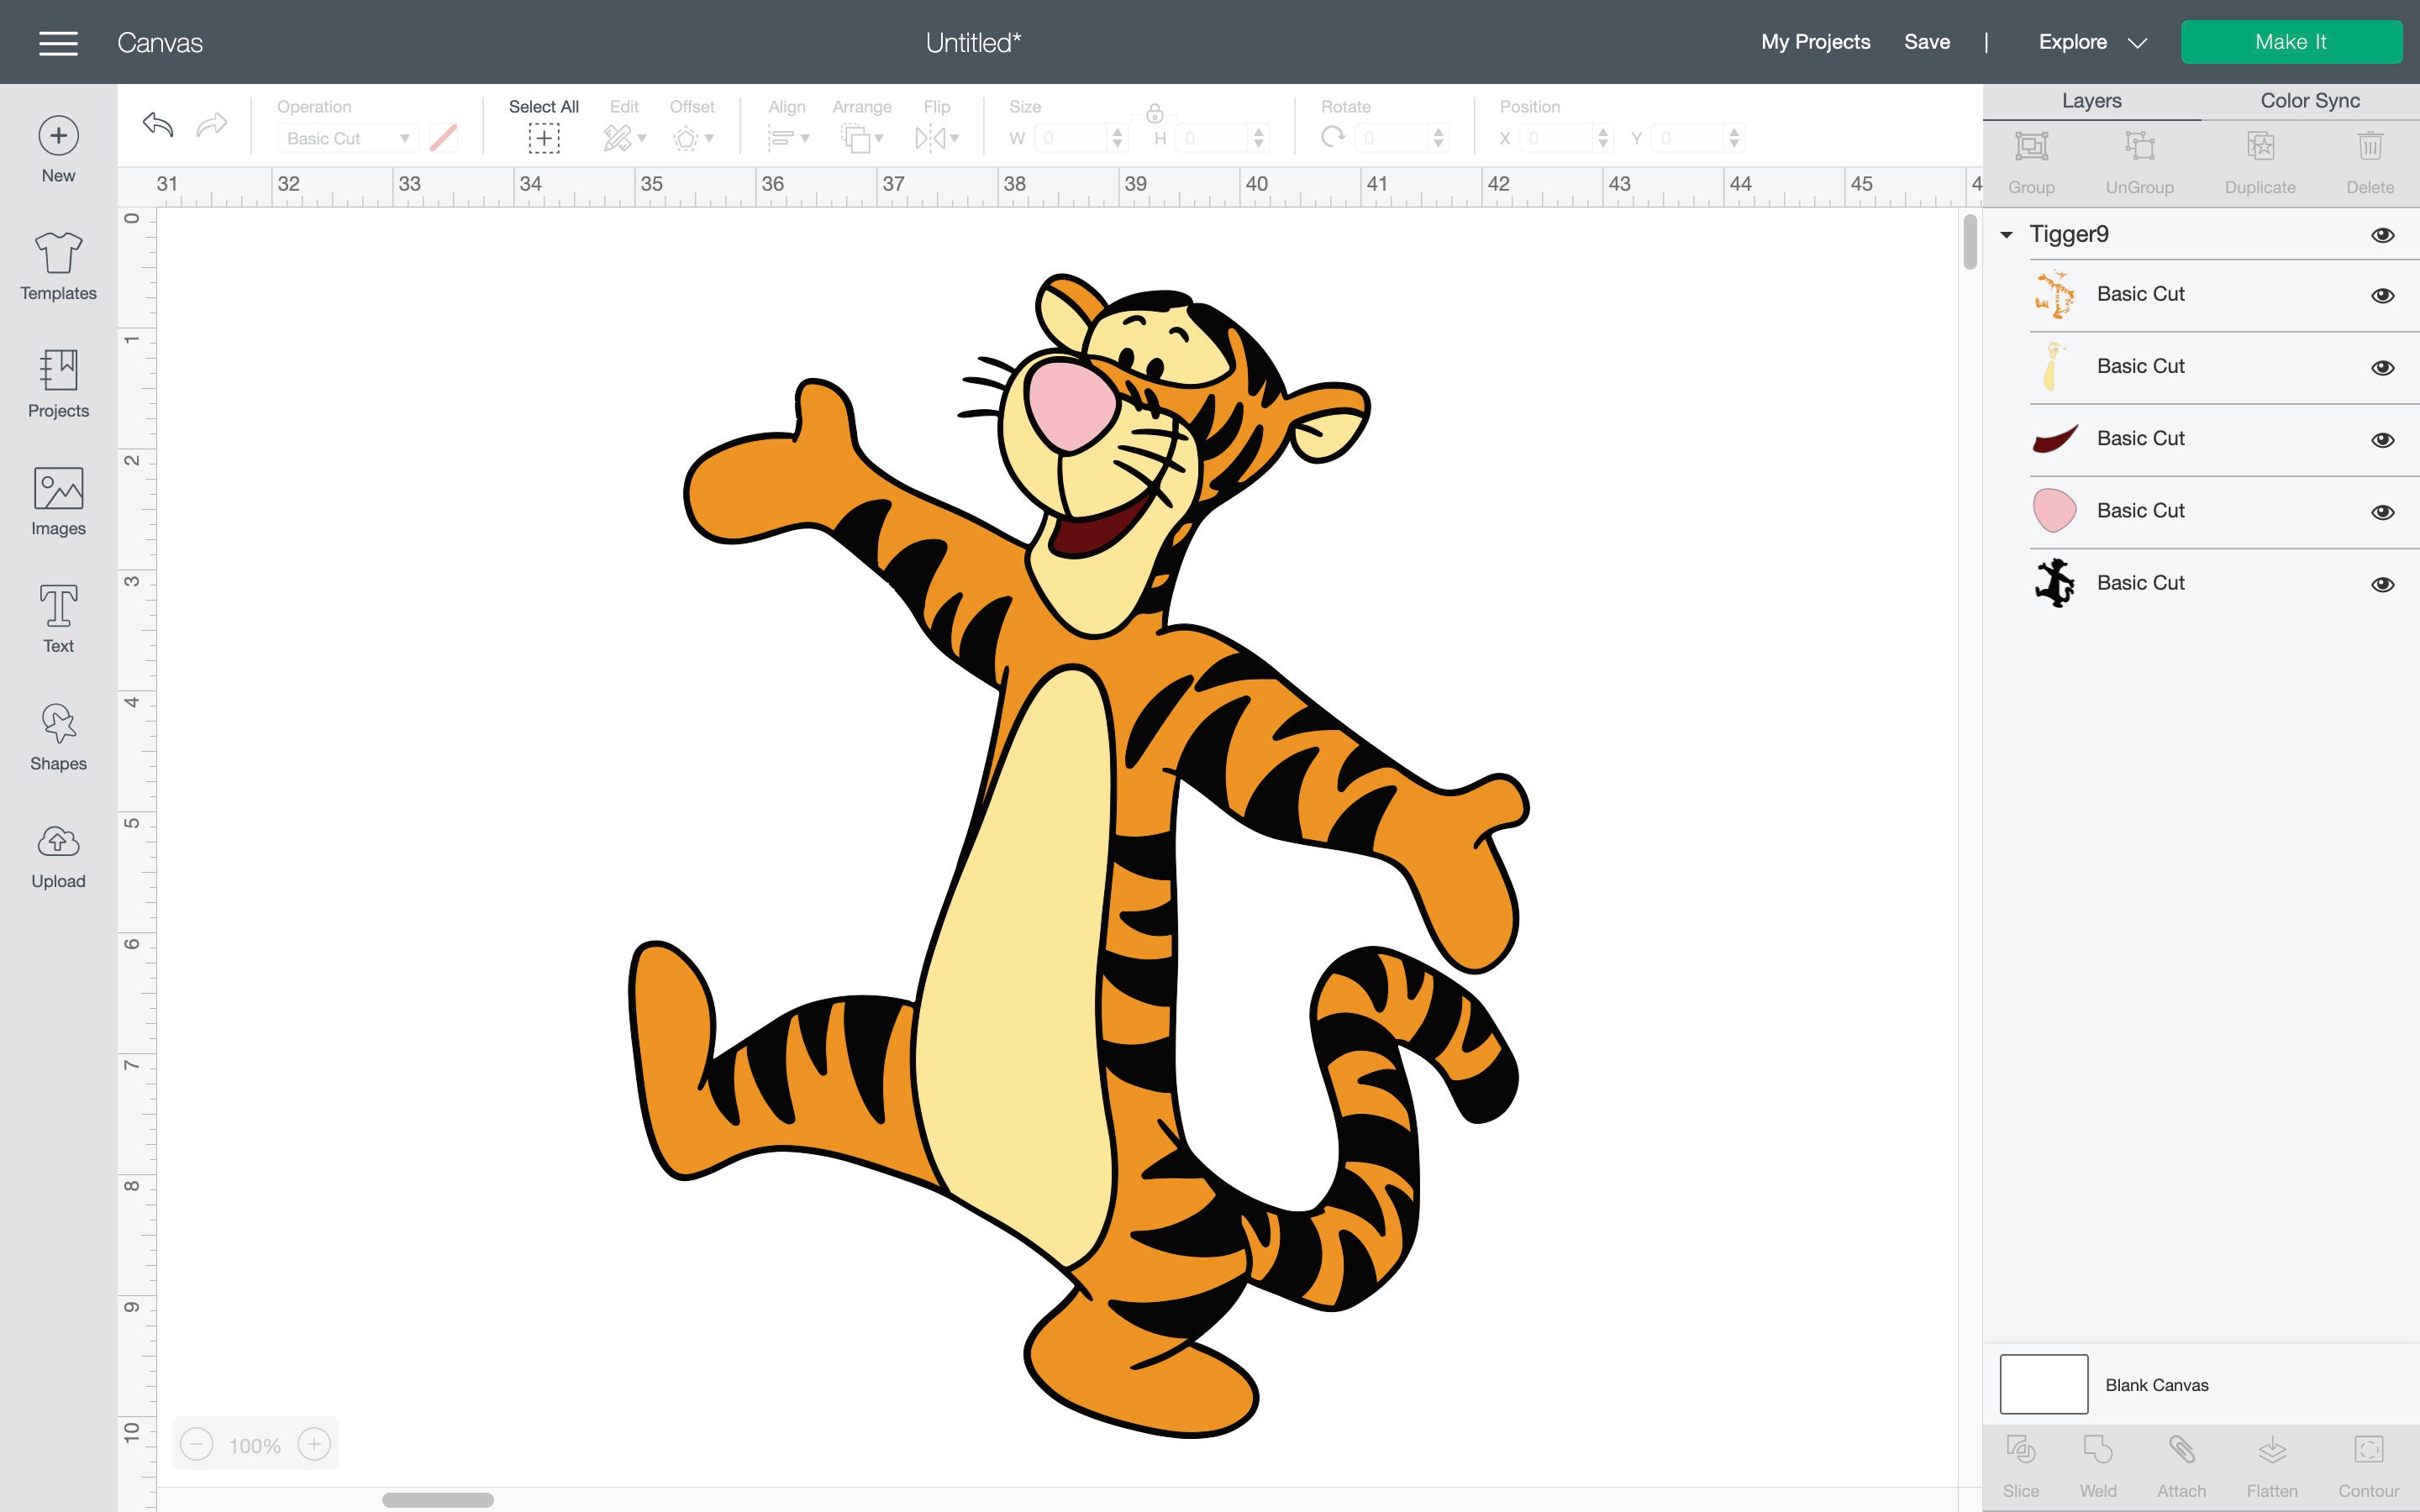Open the Operation Basic Cut dropdown
The height and width of the screenshot is (1512, 2420).
tap(347, 138)
